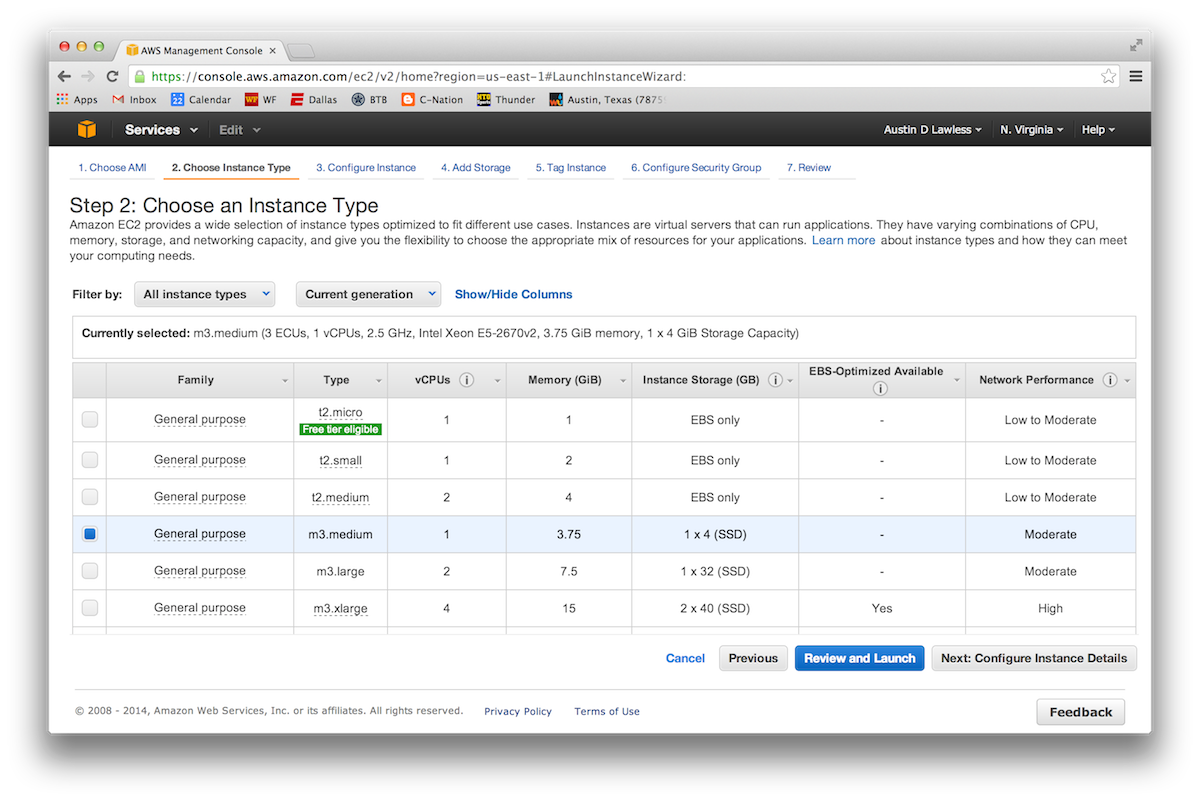Screen dimensions: 1200x801
Task: Open the Terms of Use link
Action: (x=607, y=712)
